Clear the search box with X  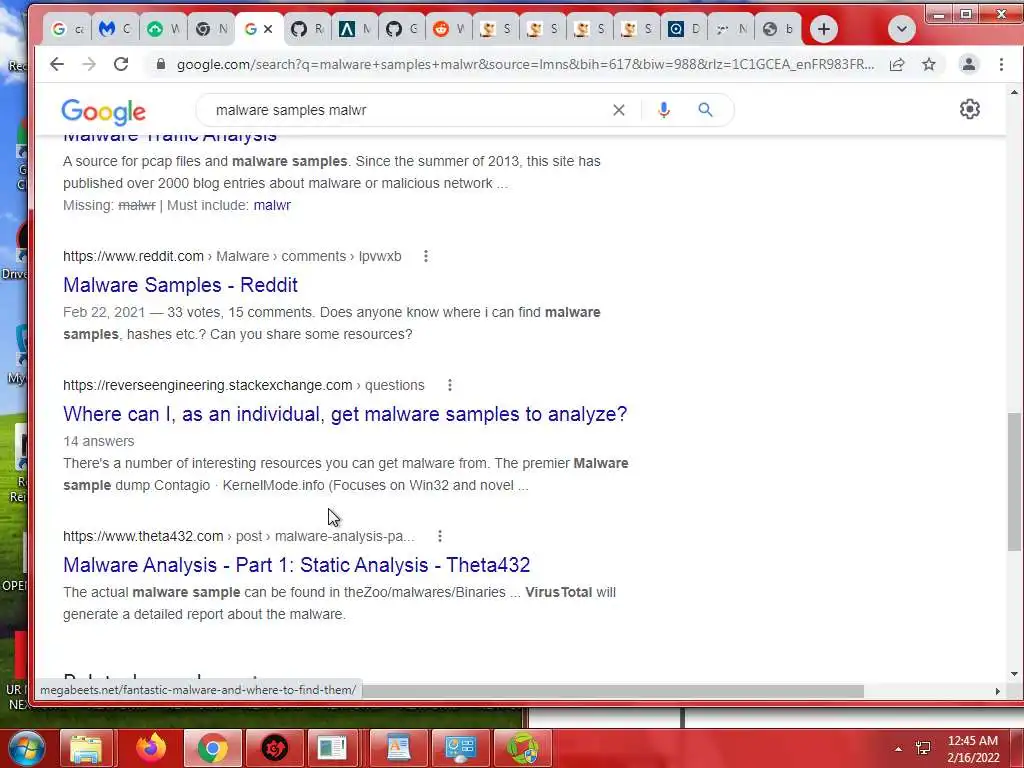point(618,110)
